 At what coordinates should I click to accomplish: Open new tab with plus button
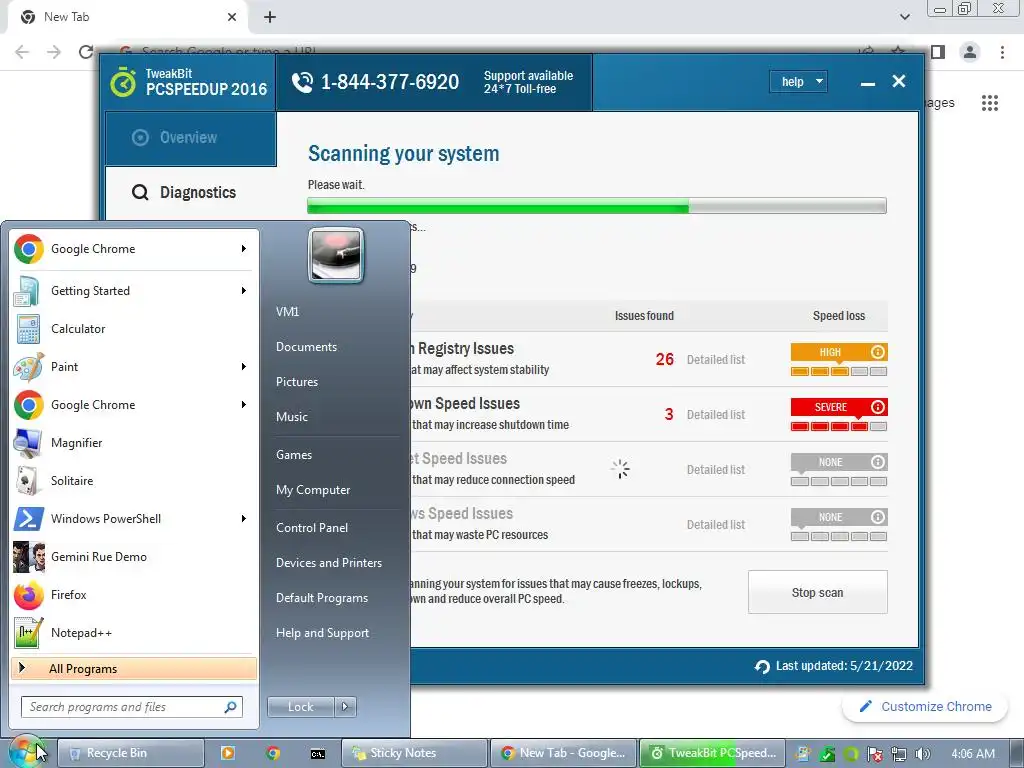(270, 17)
